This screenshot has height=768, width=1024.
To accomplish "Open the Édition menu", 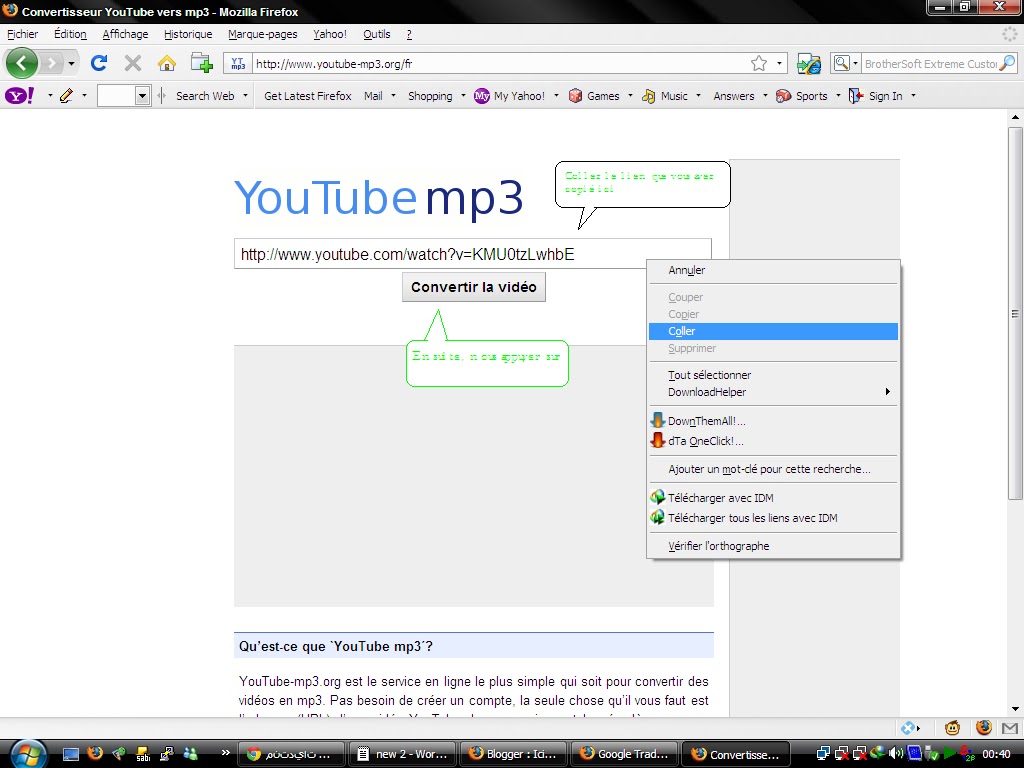I will pos(70,34).
